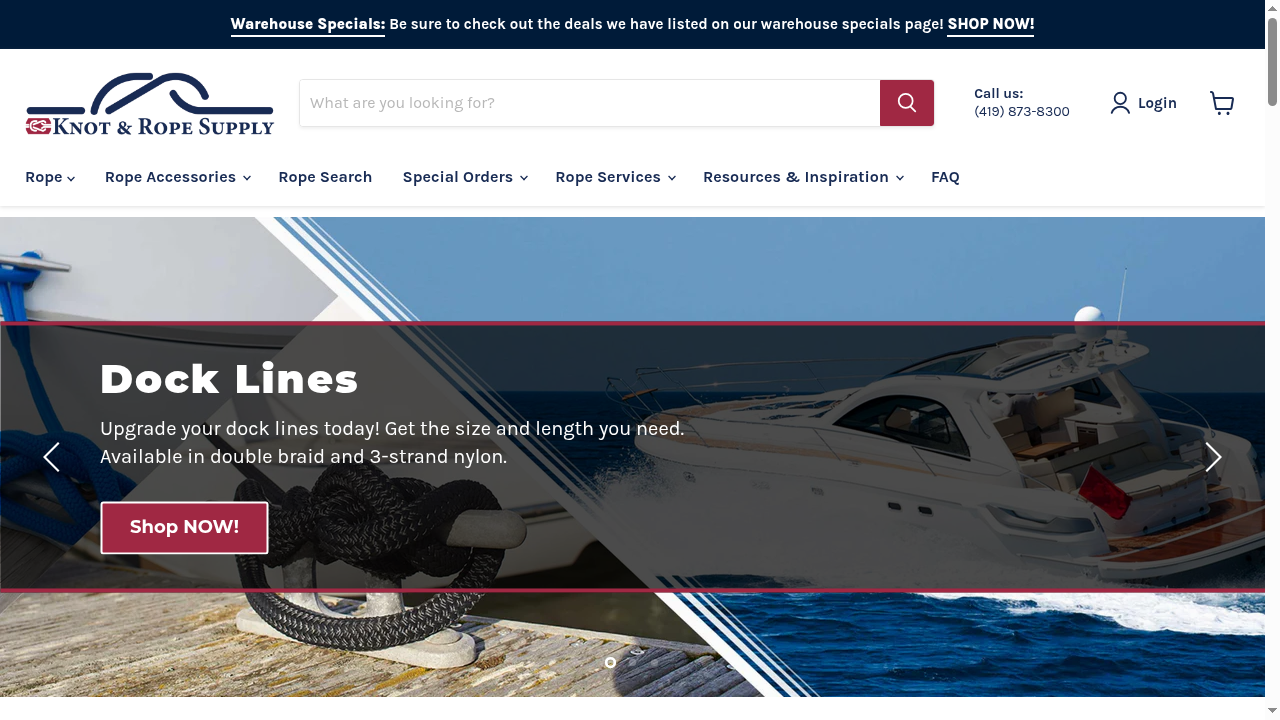Open the Special Orders dropdown
1280x720 pixels.
point(465,177)
